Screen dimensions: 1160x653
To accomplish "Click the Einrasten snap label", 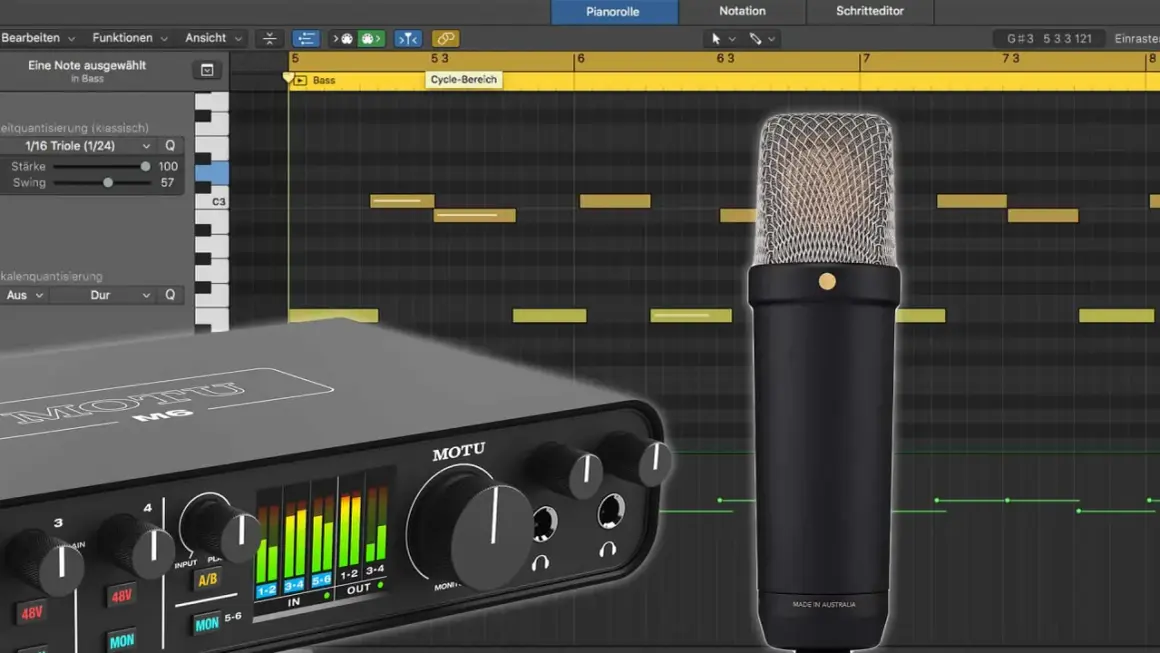I will (x=1137, y=38).
